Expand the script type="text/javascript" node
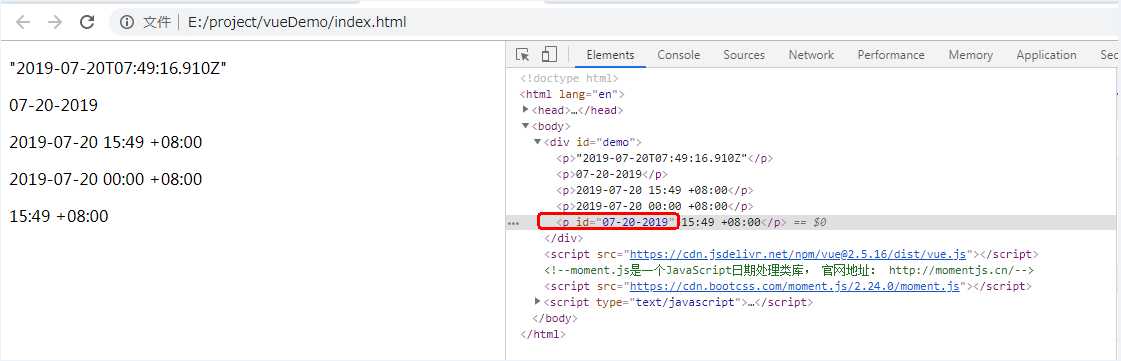This screenshot has width=1121, height=361. (x=538, y=302)
